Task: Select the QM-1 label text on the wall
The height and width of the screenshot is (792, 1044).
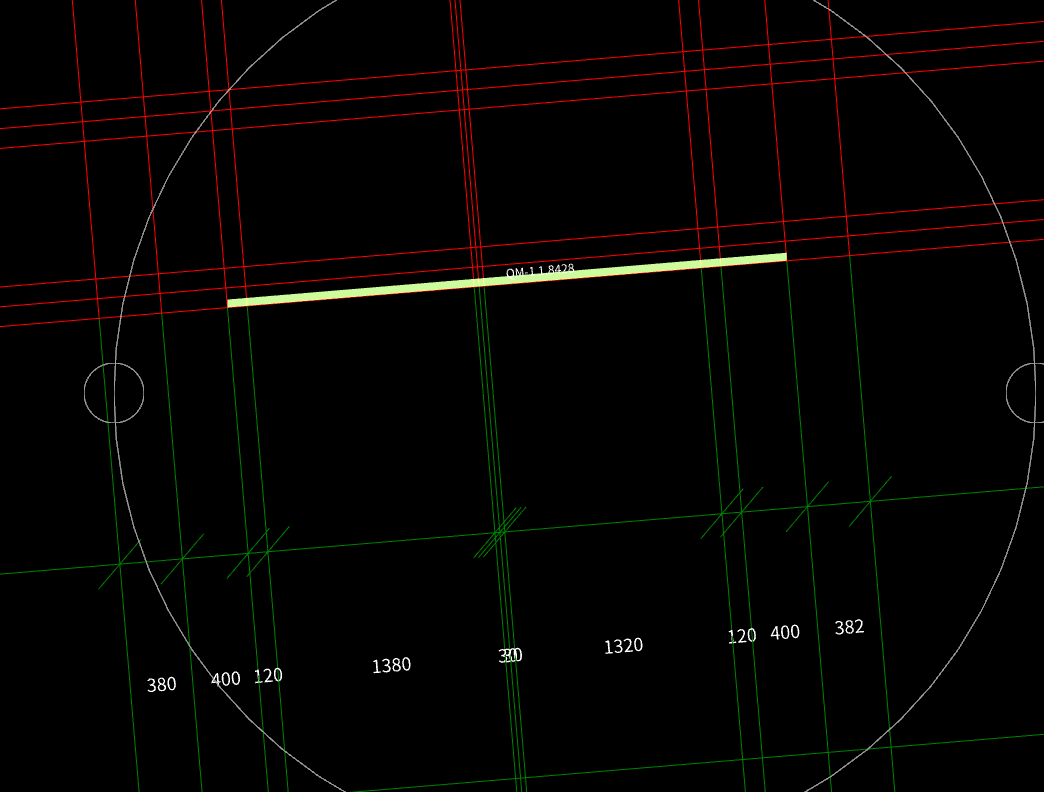Action: [539, 270]
